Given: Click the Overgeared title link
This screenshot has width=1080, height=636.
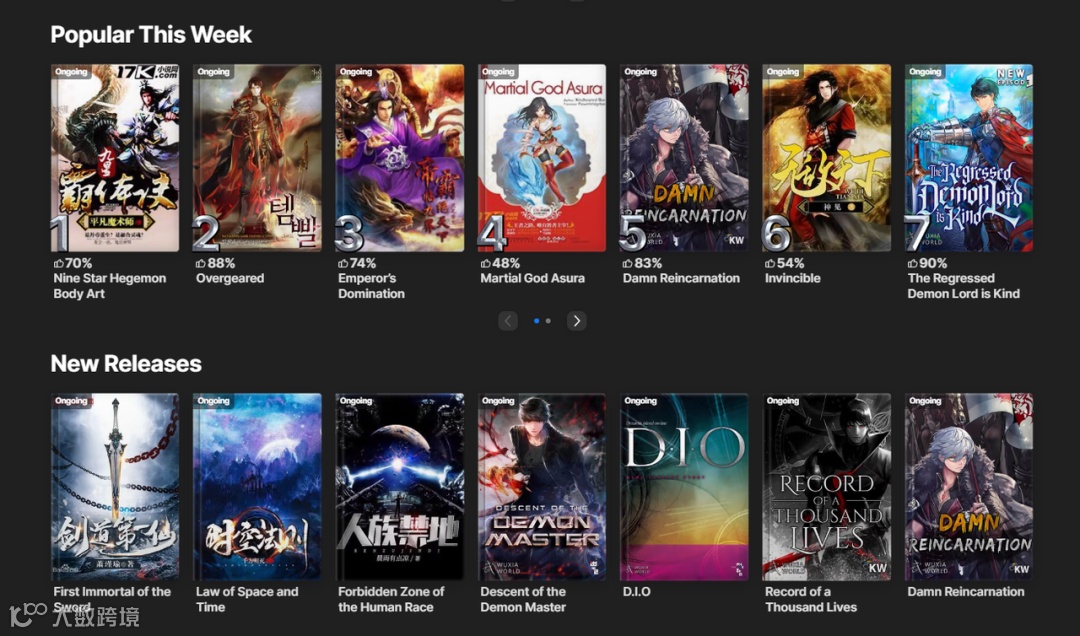Looking at the screenshot, I should click(230, 278).
